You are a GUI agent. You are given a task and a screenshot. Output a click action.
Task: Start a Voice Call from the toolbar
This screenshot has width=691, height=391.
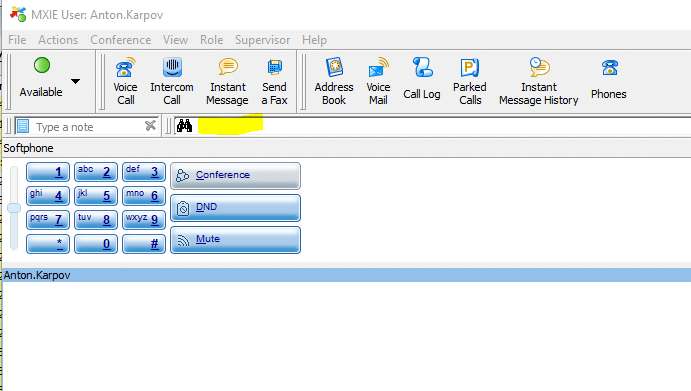pyautogui.click(x=125, y=82)
